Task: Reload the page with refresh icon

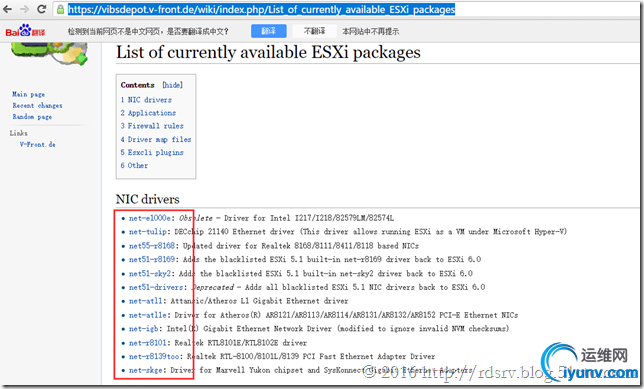Action: (41, 9)
